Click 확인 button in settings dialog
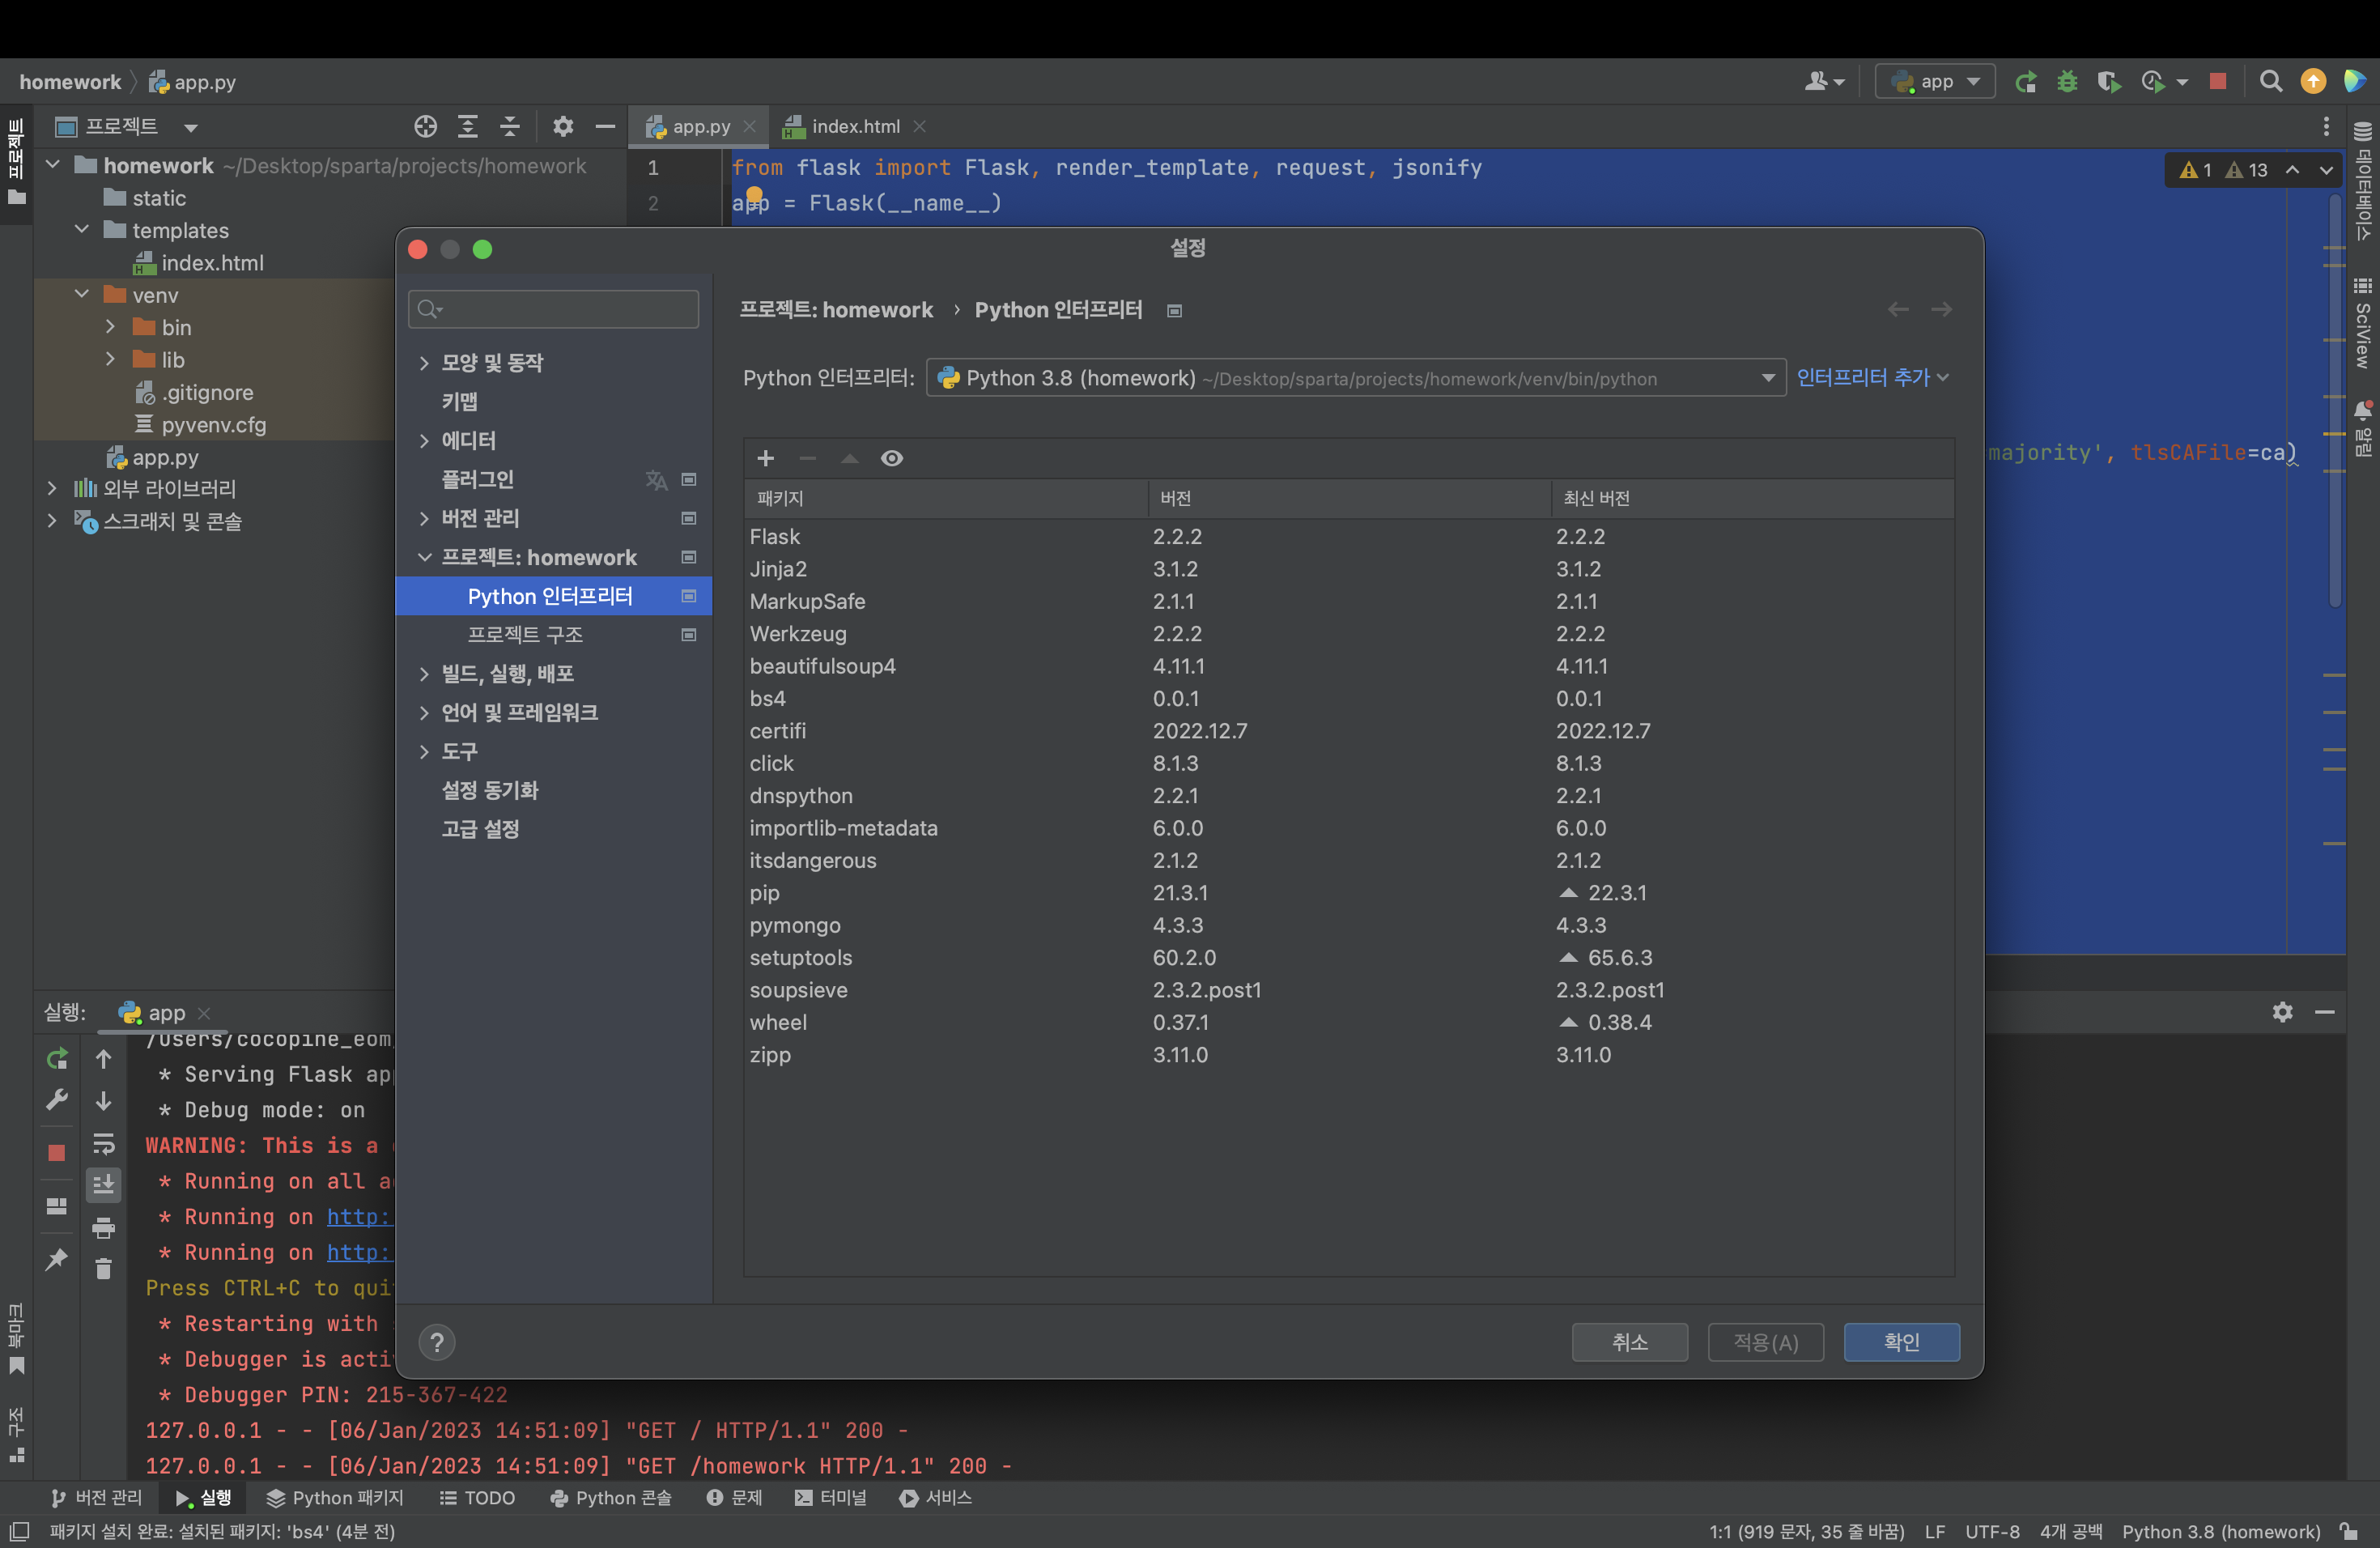 (x=1901, y=1342)
